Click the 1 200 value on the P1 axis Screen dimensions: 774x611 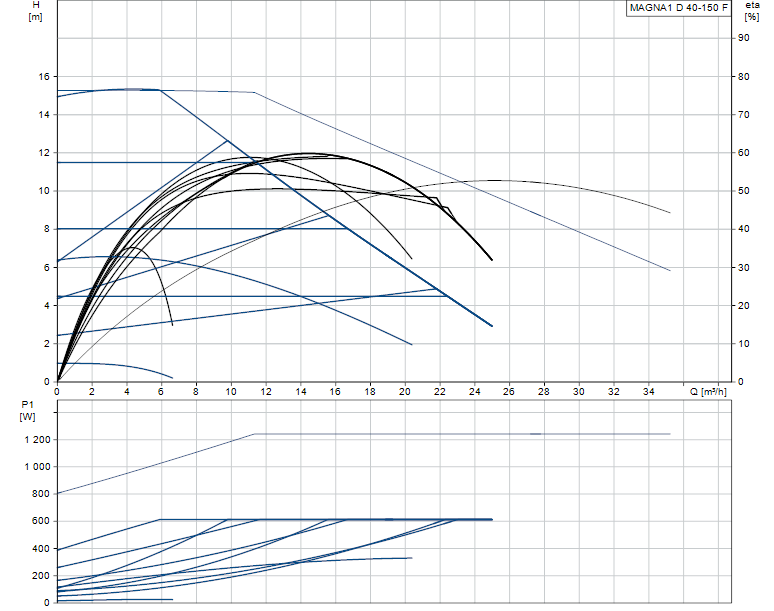pyautogui.click(x=38, y=440)
